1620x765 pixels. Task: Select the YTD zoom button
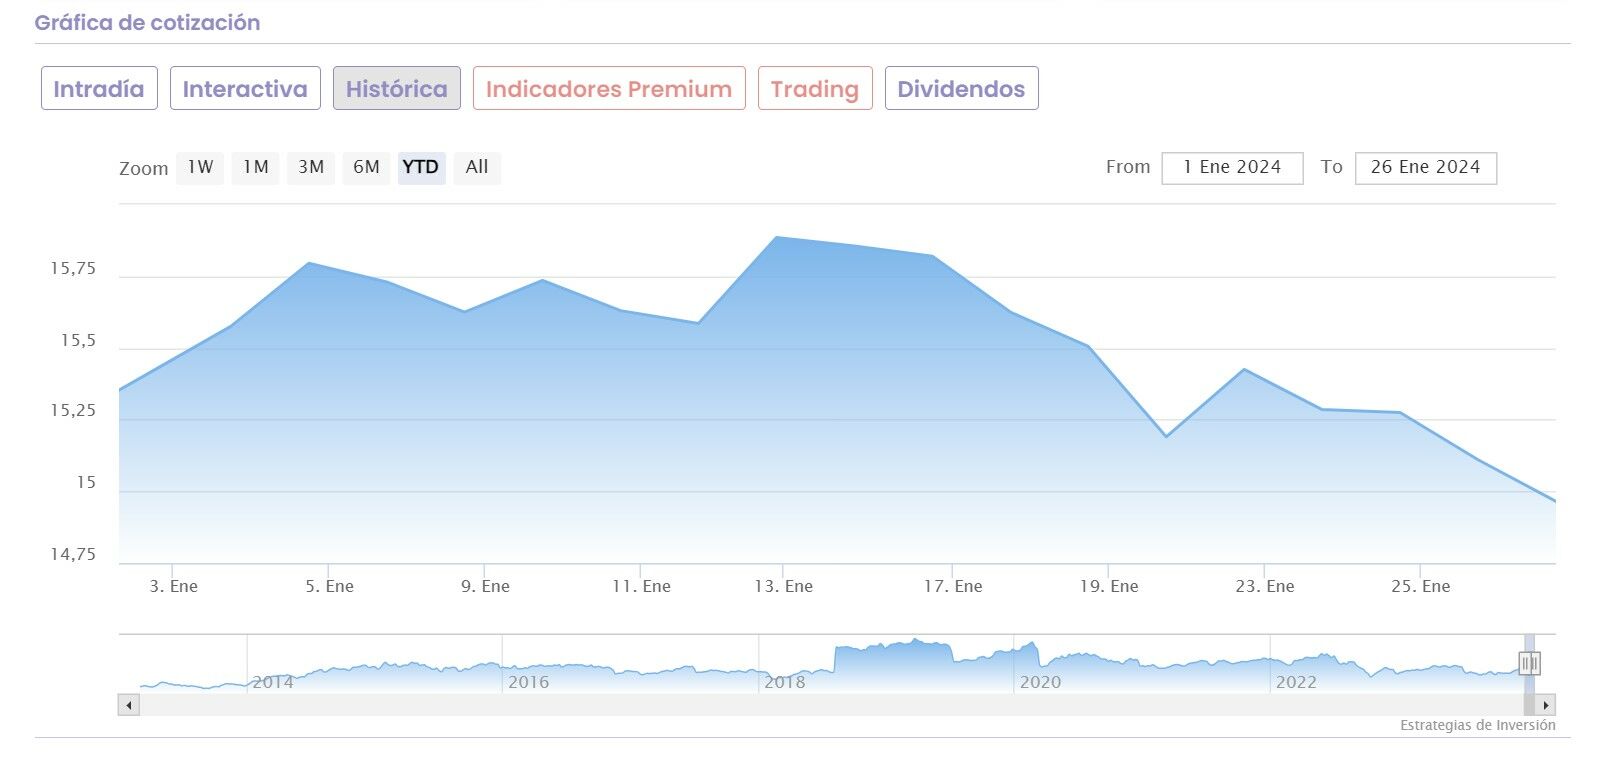tap(421, 167)
